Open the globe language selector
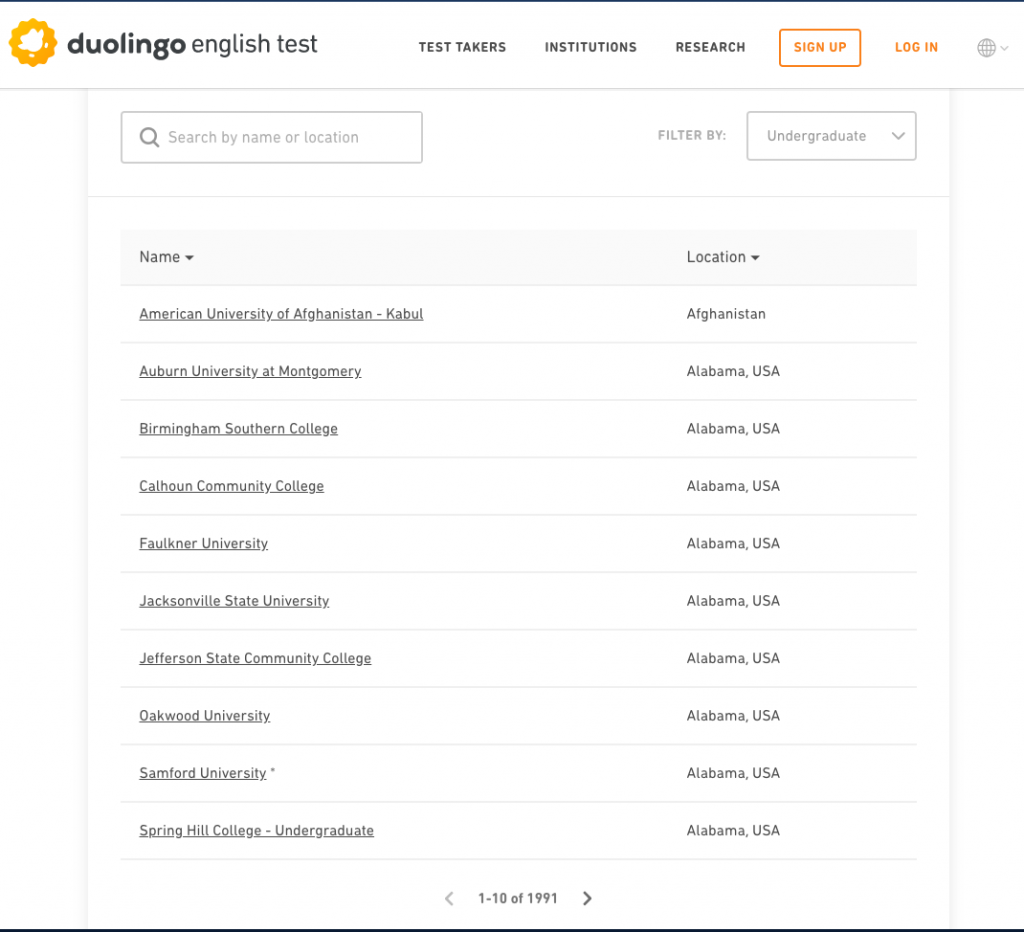Viewport: 1024px width, 932px height. [x=992, y=48]
